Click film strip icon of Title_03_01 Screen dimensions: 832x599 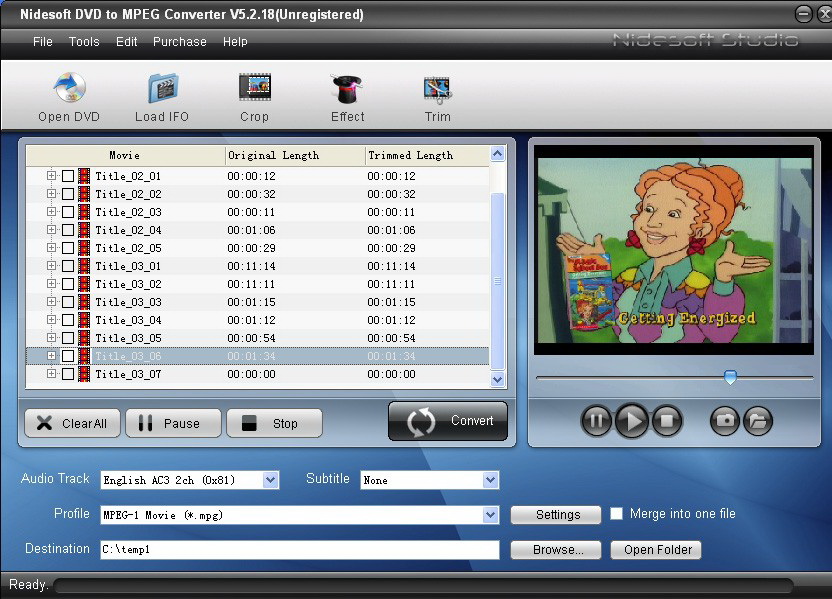[84, 266]
